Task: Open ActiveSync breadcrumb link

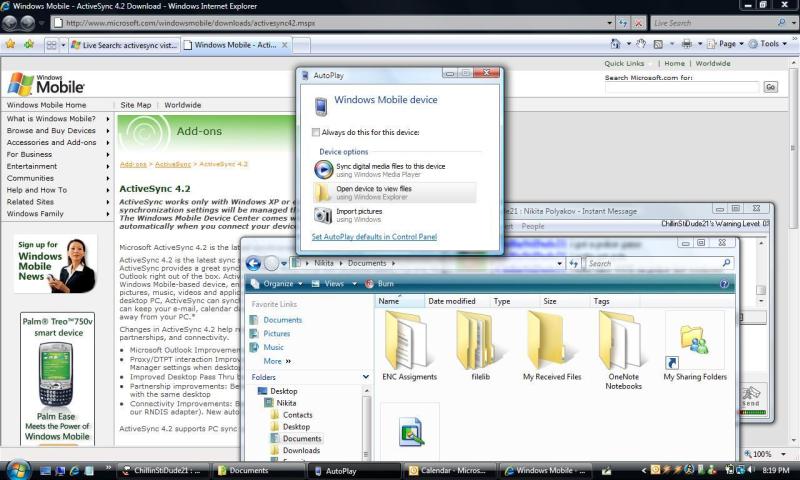Action: (x=173, y=164)
